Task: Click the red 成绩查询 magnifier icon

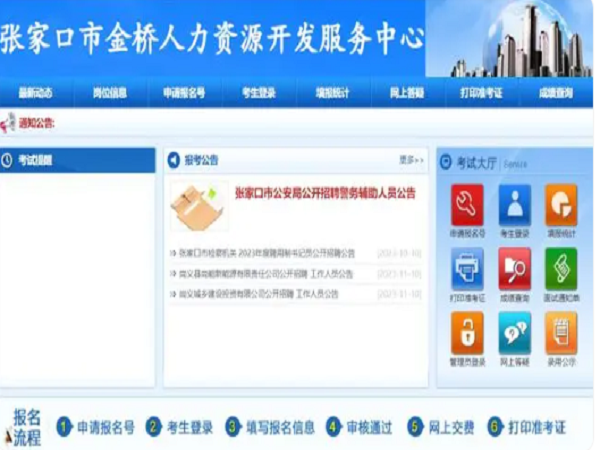Action: click(514, 269)
